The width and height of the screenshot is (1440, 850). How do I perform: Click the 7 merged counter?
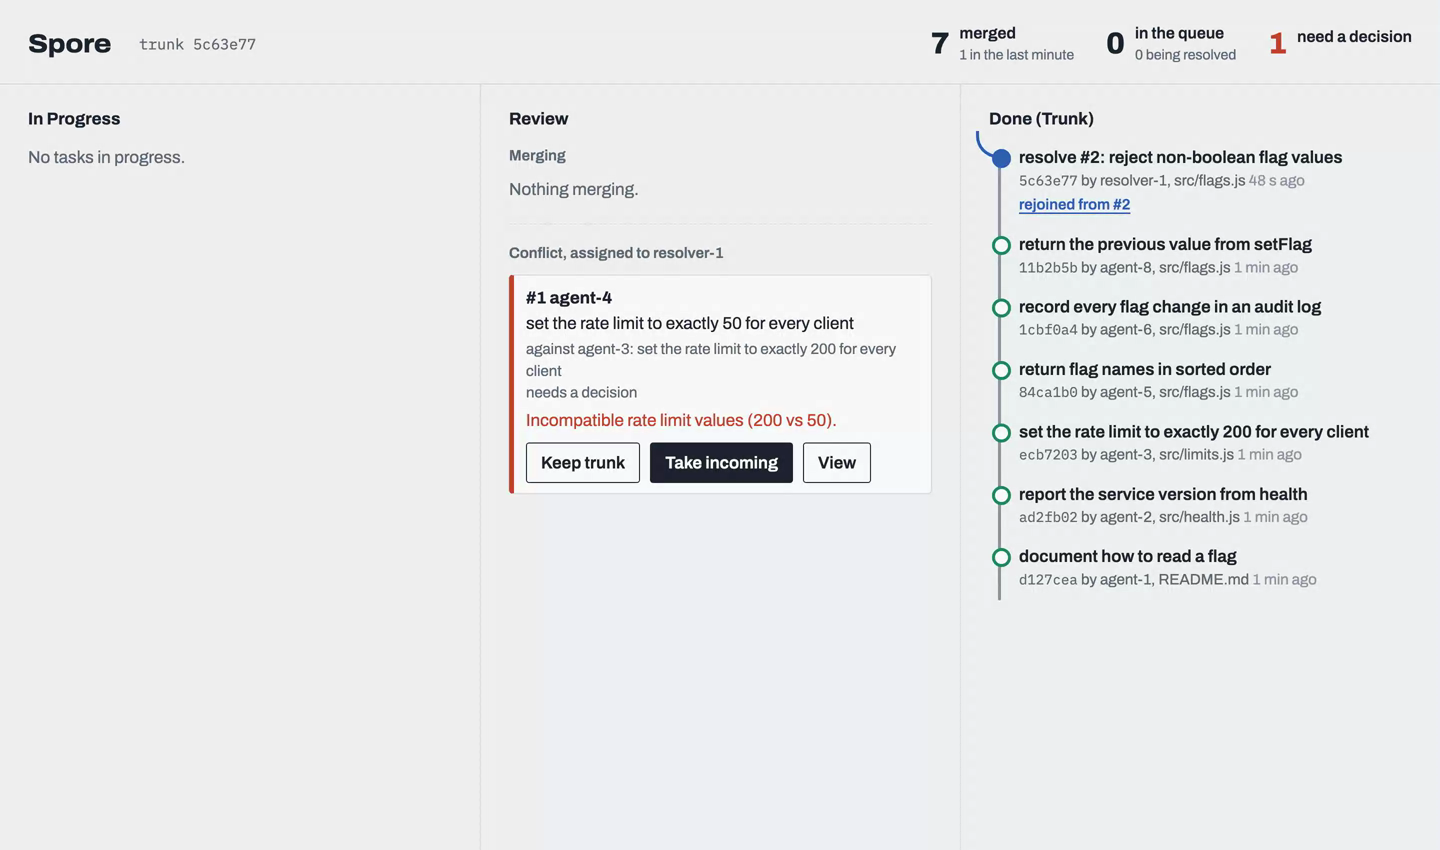point(1002,43)
